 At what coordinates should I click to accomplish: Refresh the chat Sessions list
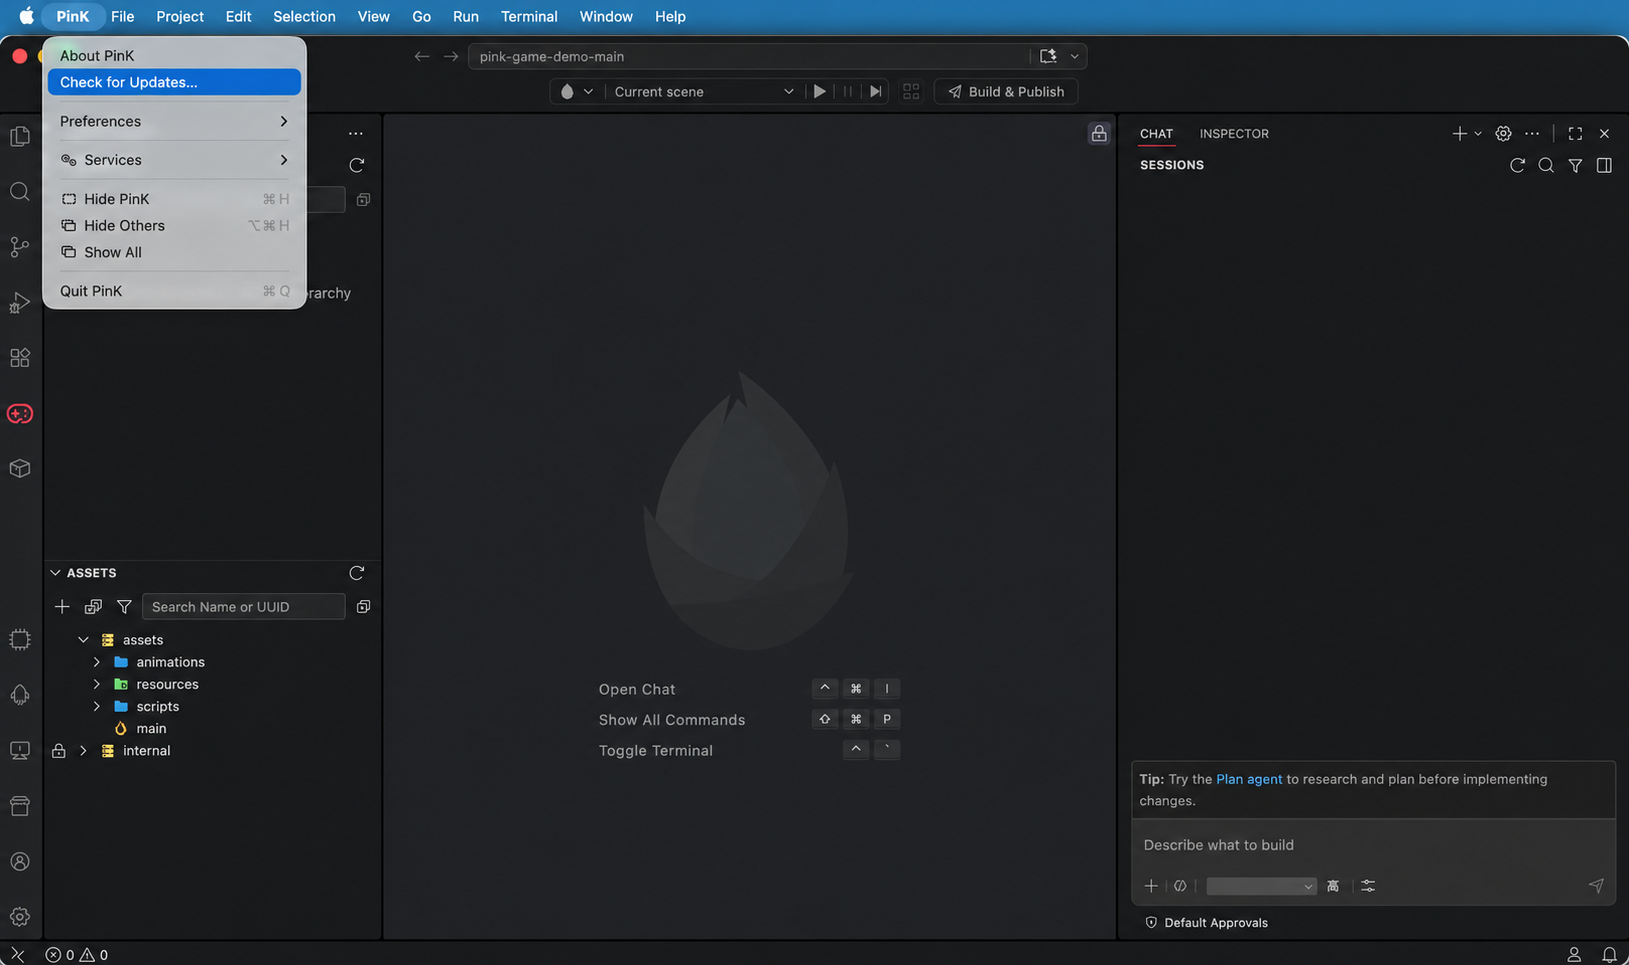1517,165
